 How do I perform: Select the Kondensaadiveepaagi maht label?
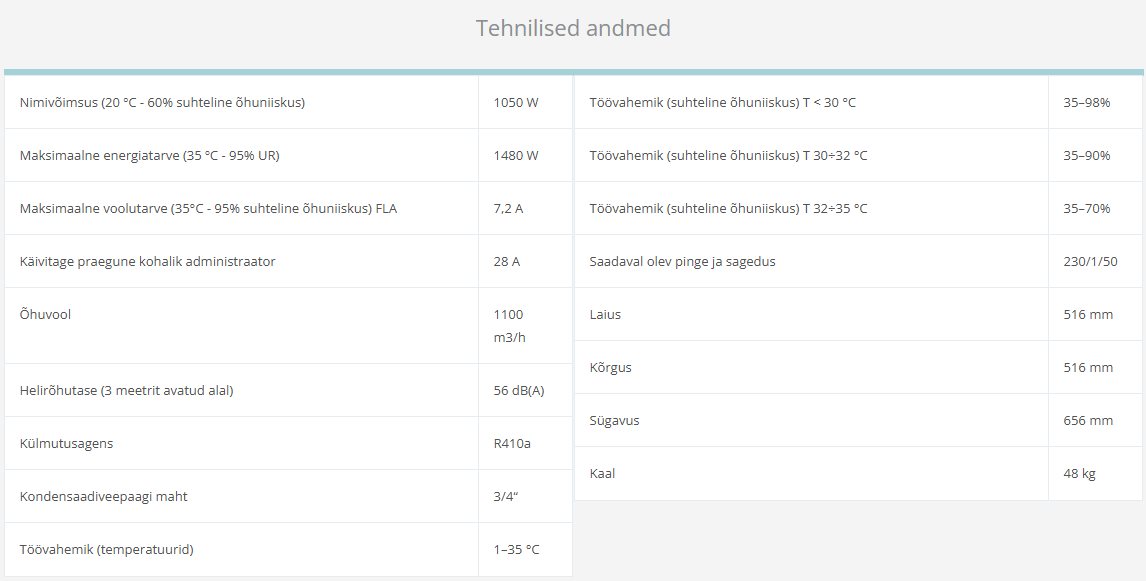pos(104,497)
